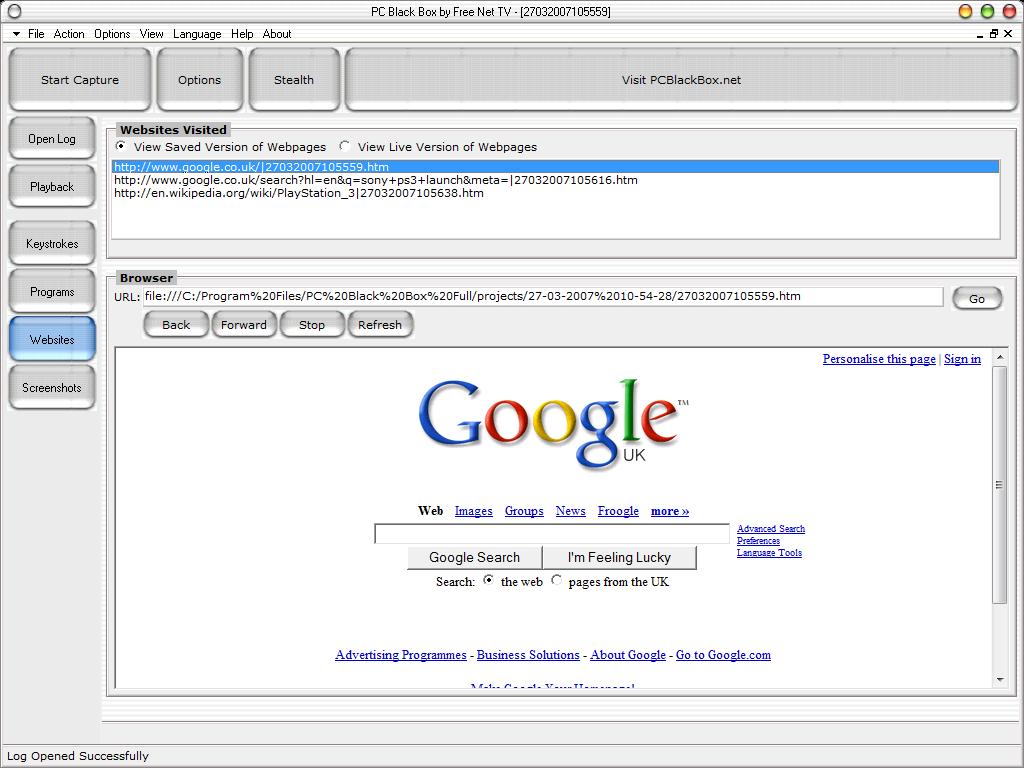Open the News link
Image resolution: width=1024 pixels, height=768 pixels.
click(x=570, y=511)
